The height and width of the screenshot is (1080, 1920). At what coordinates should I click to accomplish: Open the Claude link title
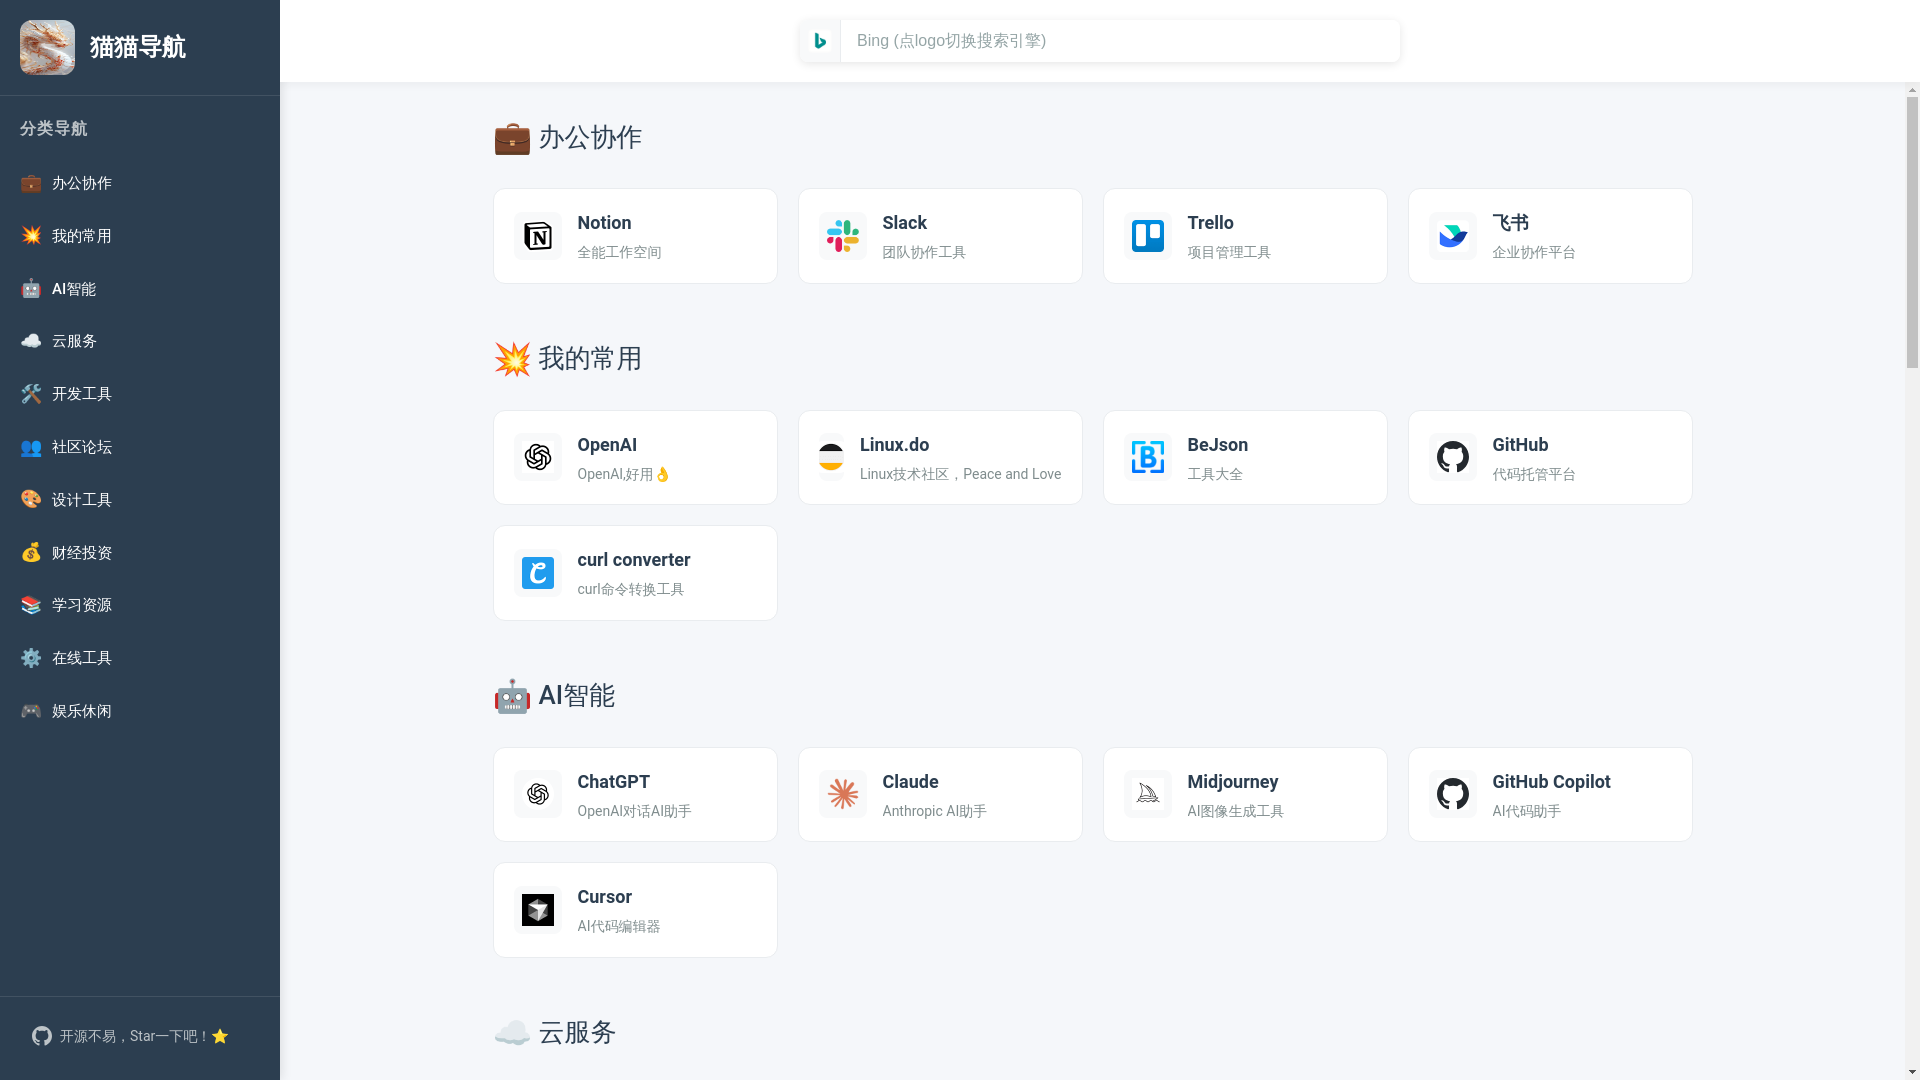tap(910, 782)
